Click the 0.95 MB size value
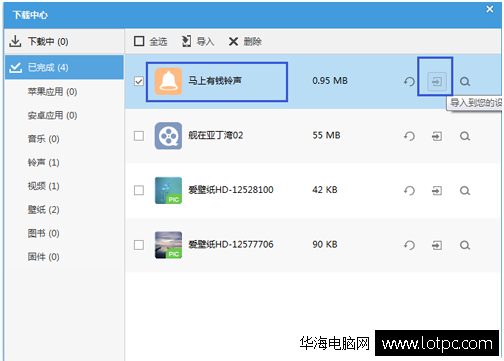Viewport: 504px width, 361px height. tap(330, 81)
